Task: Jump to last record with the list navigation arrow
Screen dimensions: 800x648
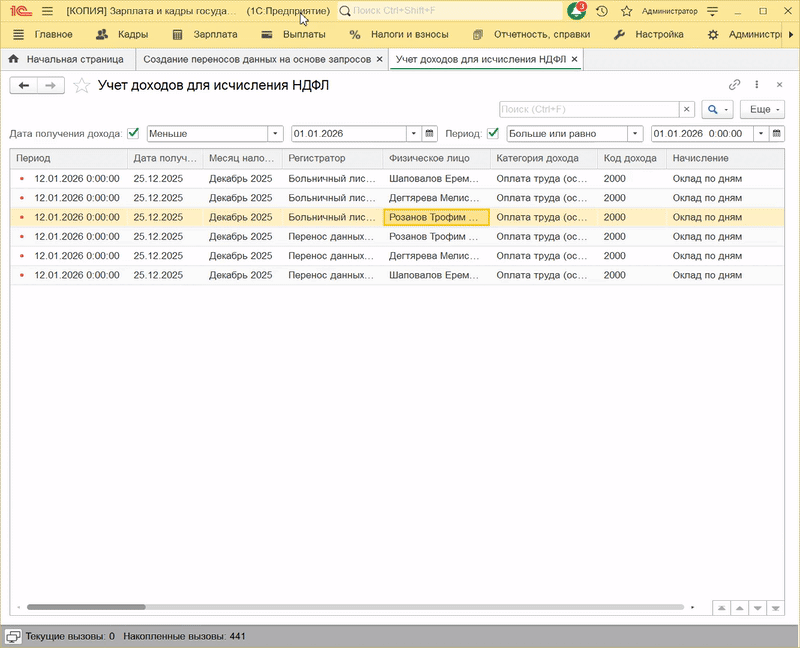Action: [x=776, y=608]
